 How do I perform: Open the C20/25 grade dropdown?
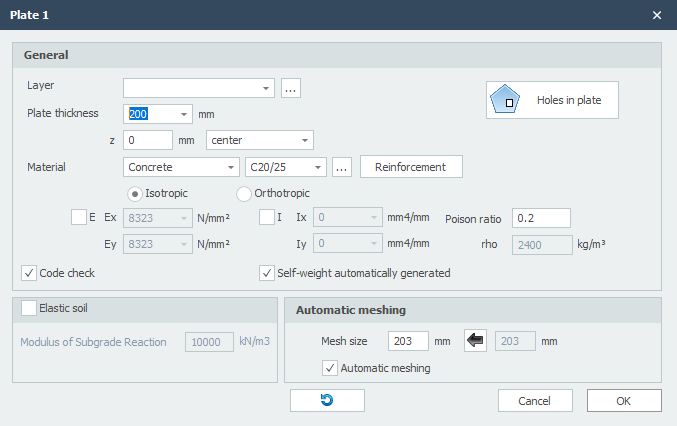pos(319,167)
